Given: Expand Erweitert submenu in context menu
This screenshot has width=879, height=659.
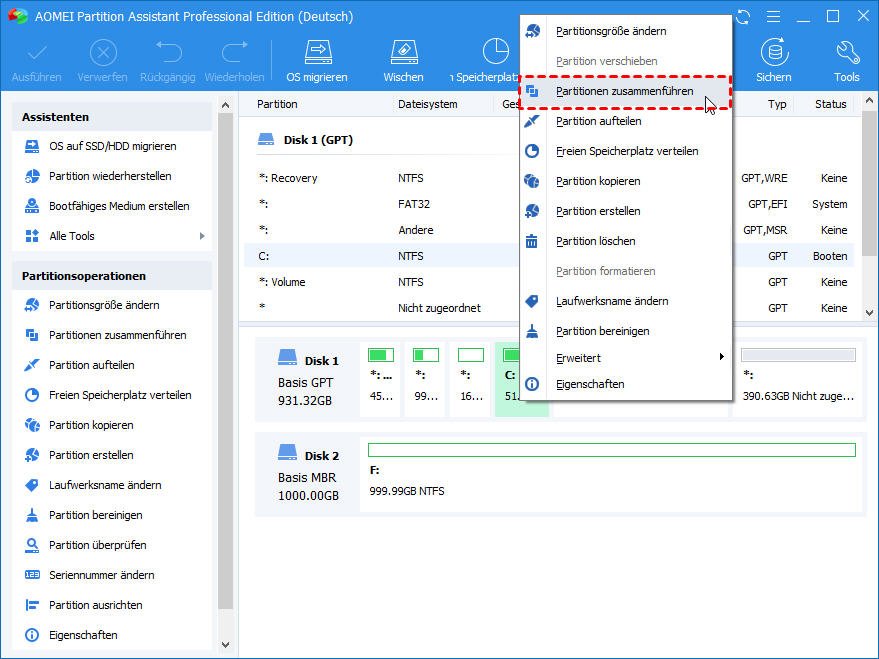Looking at the screenshot, I should (626, 358).
